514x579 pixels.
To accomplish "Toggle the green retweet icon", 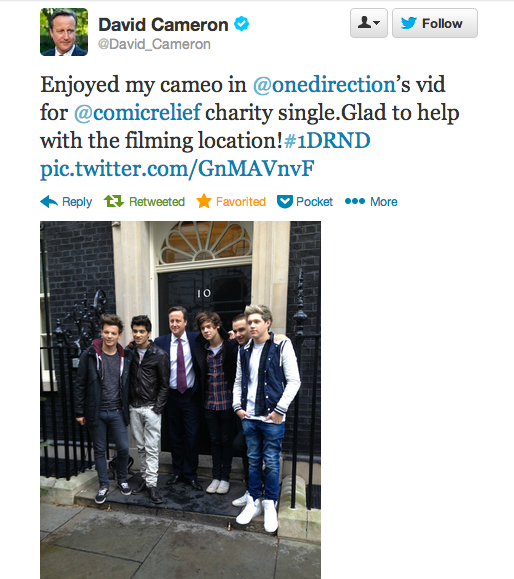I will [114, 201].
